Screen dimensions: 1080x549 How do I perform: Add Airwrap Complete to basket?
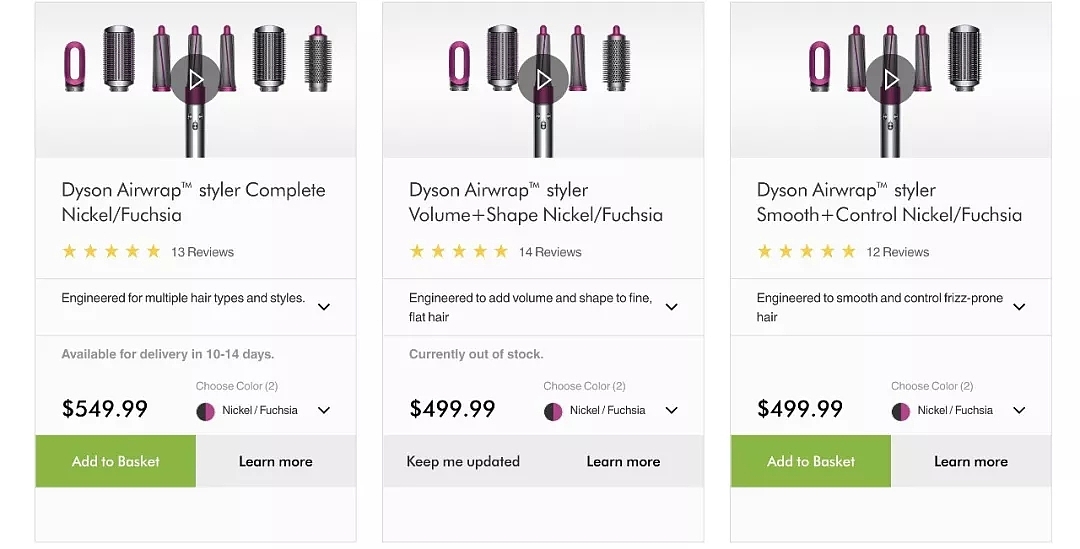116,461
